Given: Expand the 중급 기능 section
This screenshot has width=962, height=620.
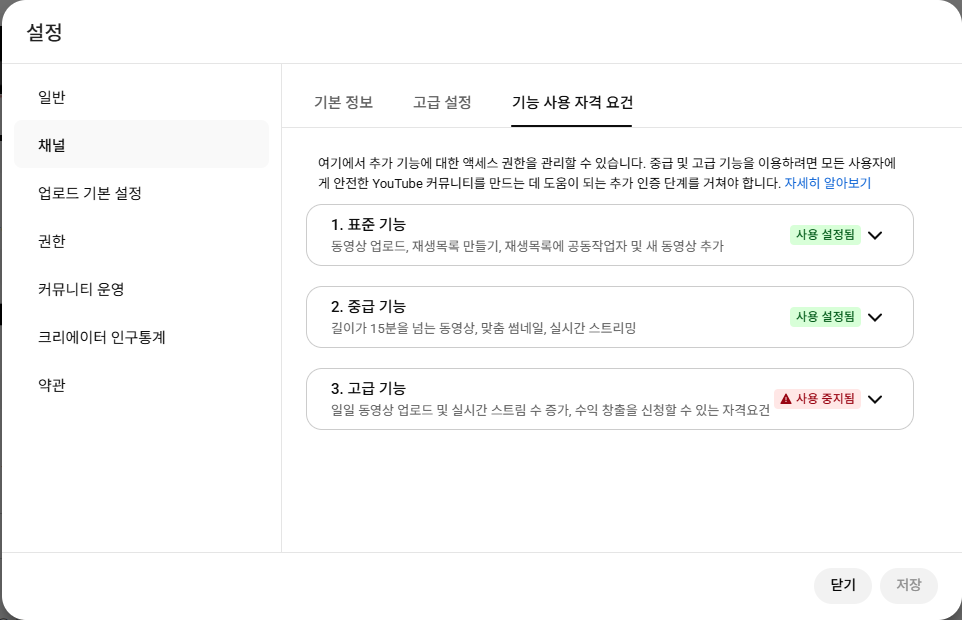Looking at the screenshot, I should click(875, 317).
